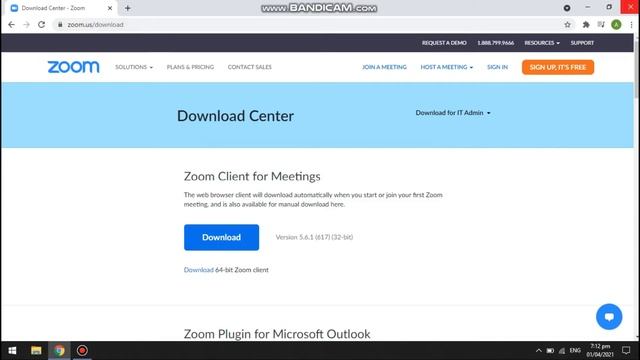Viewport: 640px width, 360px height.
Task: Click the padlock site info icon
Action: tap(60, 24)
